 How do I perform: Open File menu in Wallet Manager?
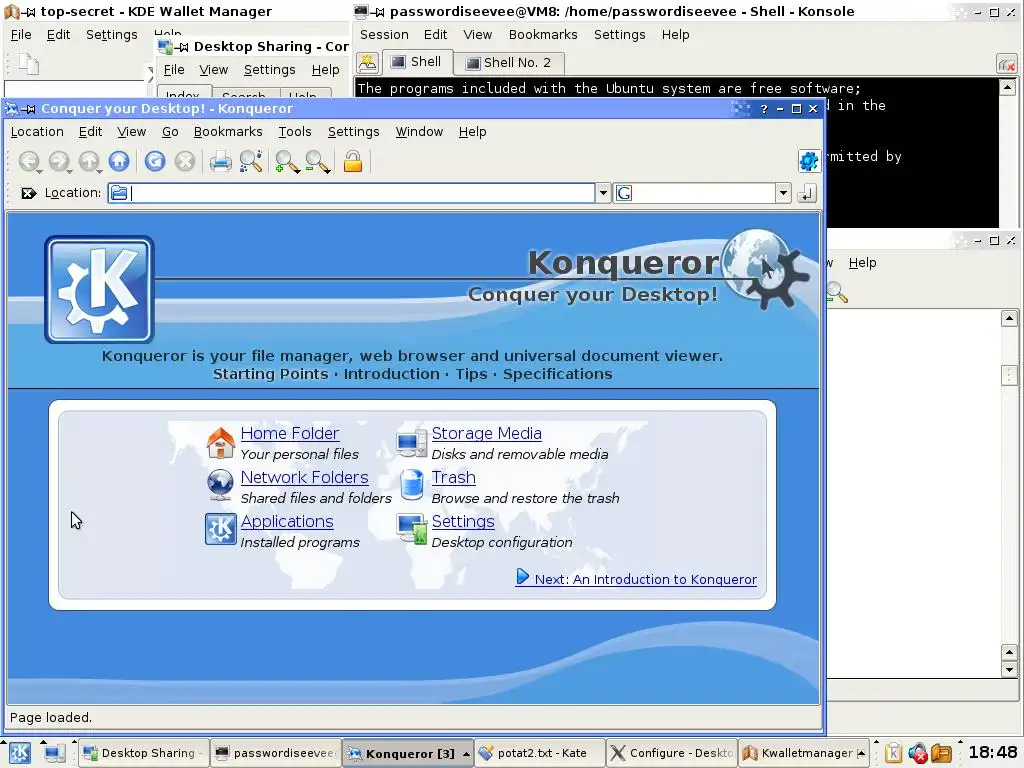[x=21, y=35]
